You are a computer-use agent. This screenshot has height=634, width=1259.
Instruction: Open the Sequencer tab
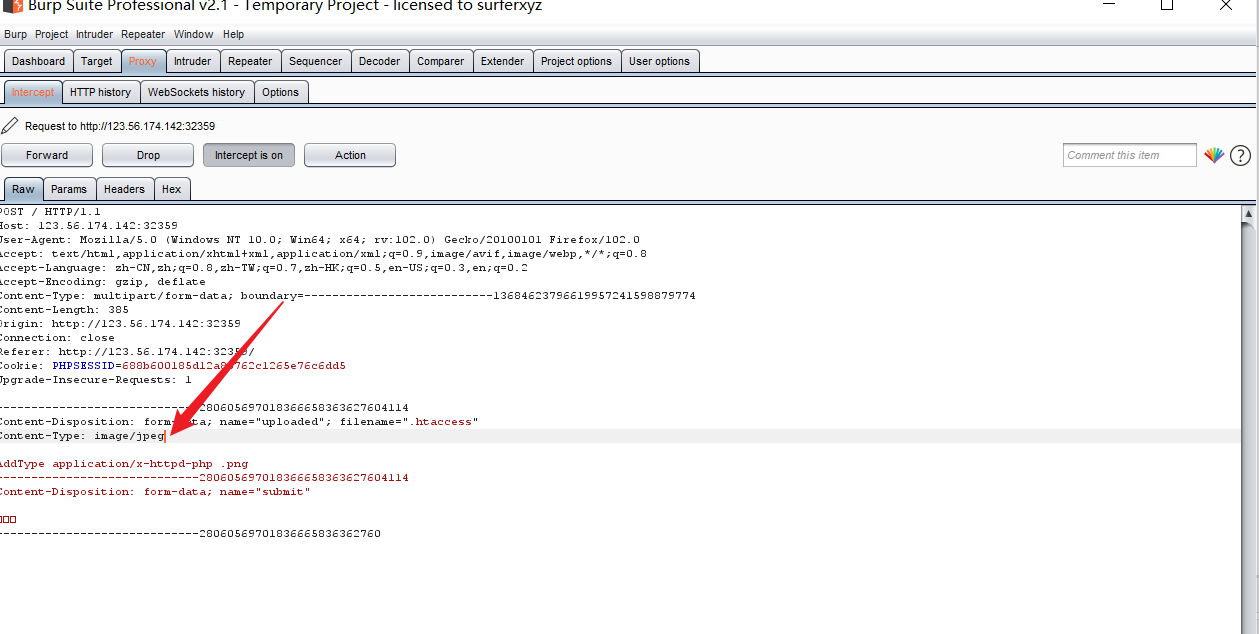point(316,61)
